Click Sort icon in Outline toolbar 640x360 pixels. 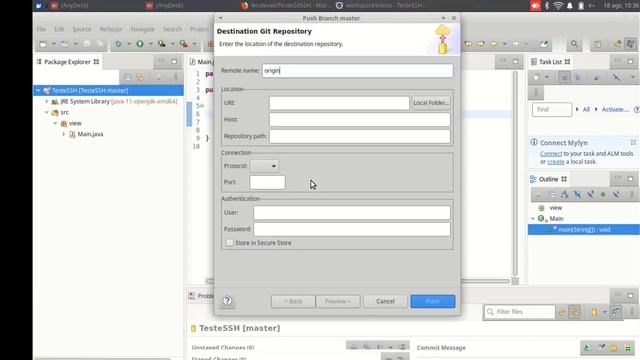pos(564,195)
